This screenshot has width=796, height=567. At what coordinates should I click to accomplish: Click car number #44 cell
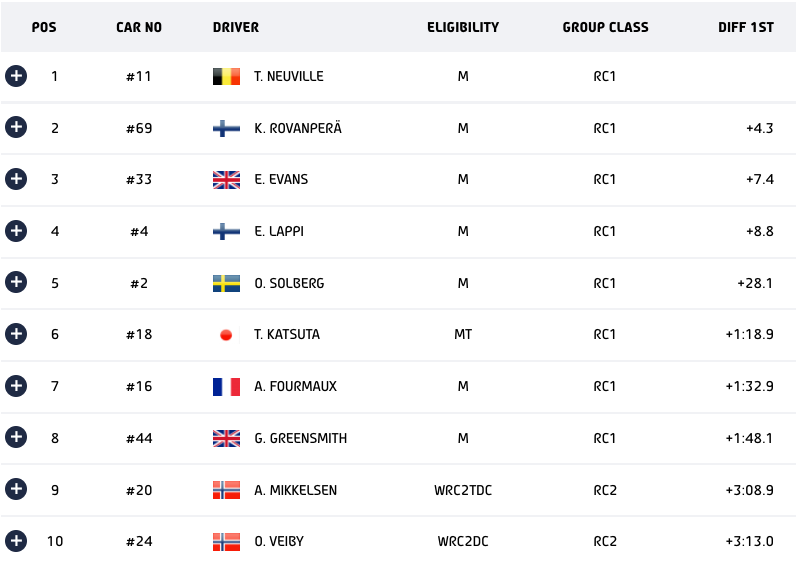pos(139,438)
